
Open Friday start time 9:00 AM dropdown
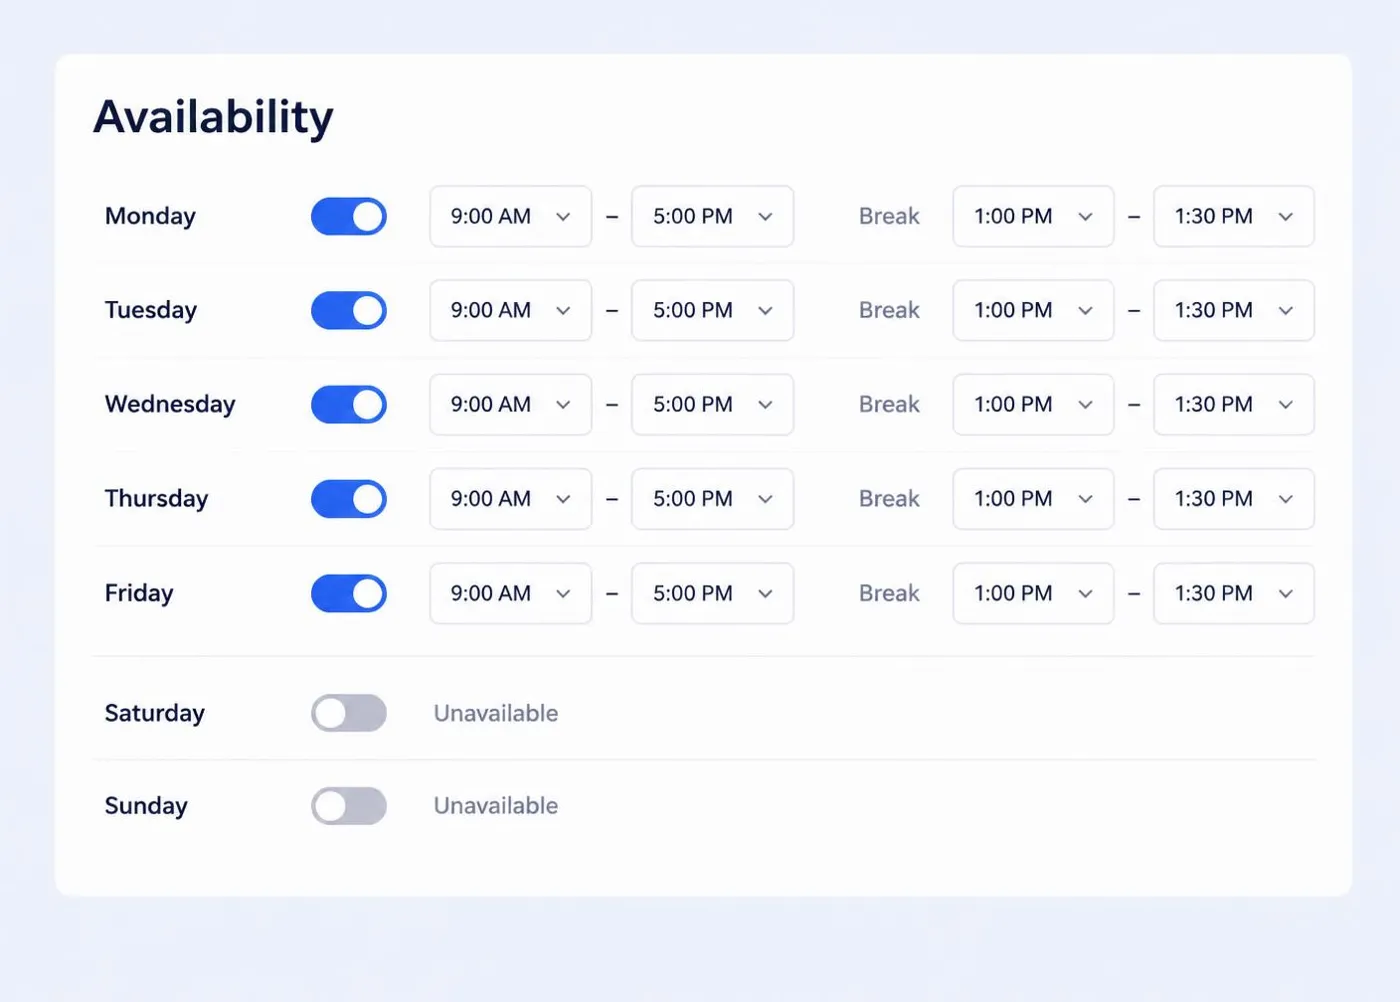(x=511, y=593)
